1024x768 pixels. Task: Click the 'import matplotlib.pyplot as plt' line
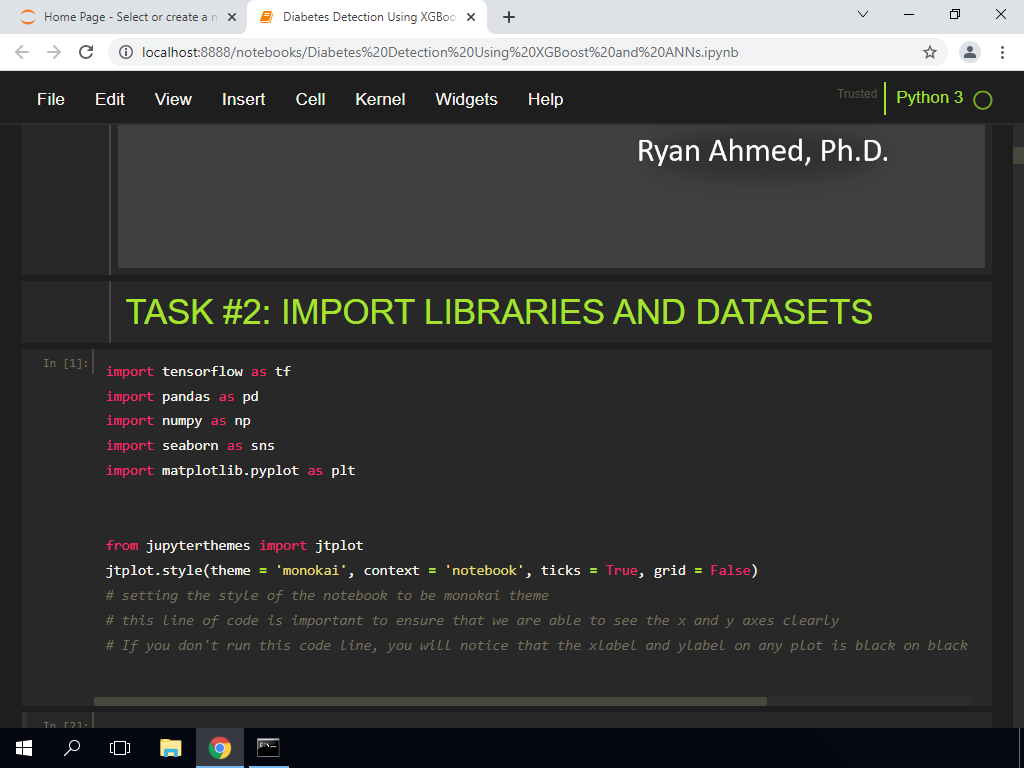[x=231, y=470]
